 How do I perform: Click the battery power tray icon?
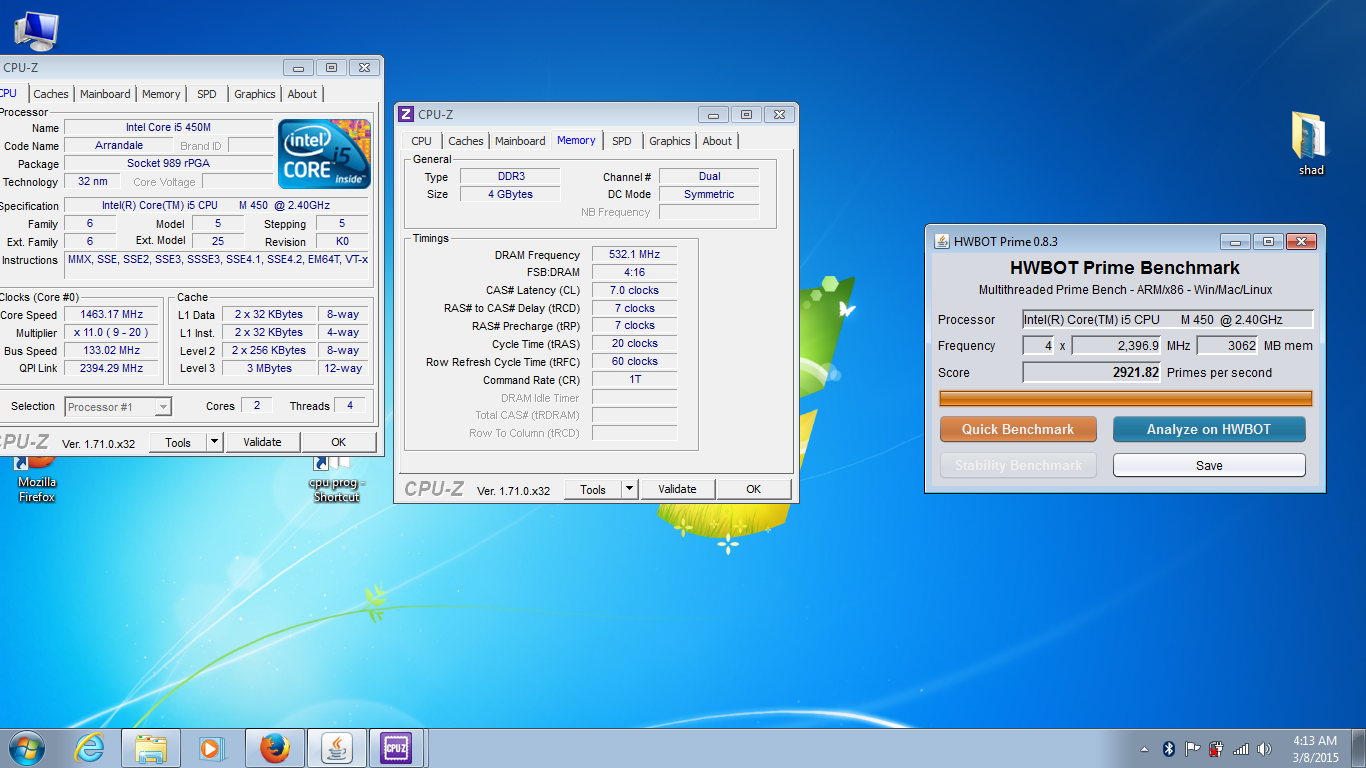pyautogui.click(x=1216, y=749)
